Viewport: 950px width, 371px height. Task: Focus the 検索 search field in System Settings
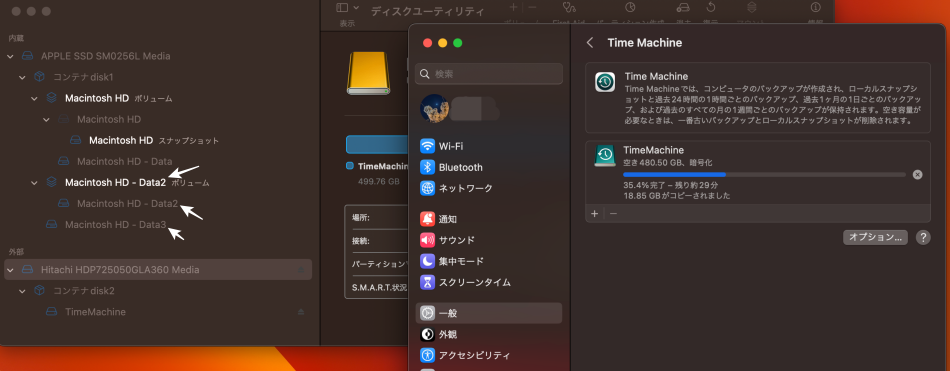[x=489, y=74]
